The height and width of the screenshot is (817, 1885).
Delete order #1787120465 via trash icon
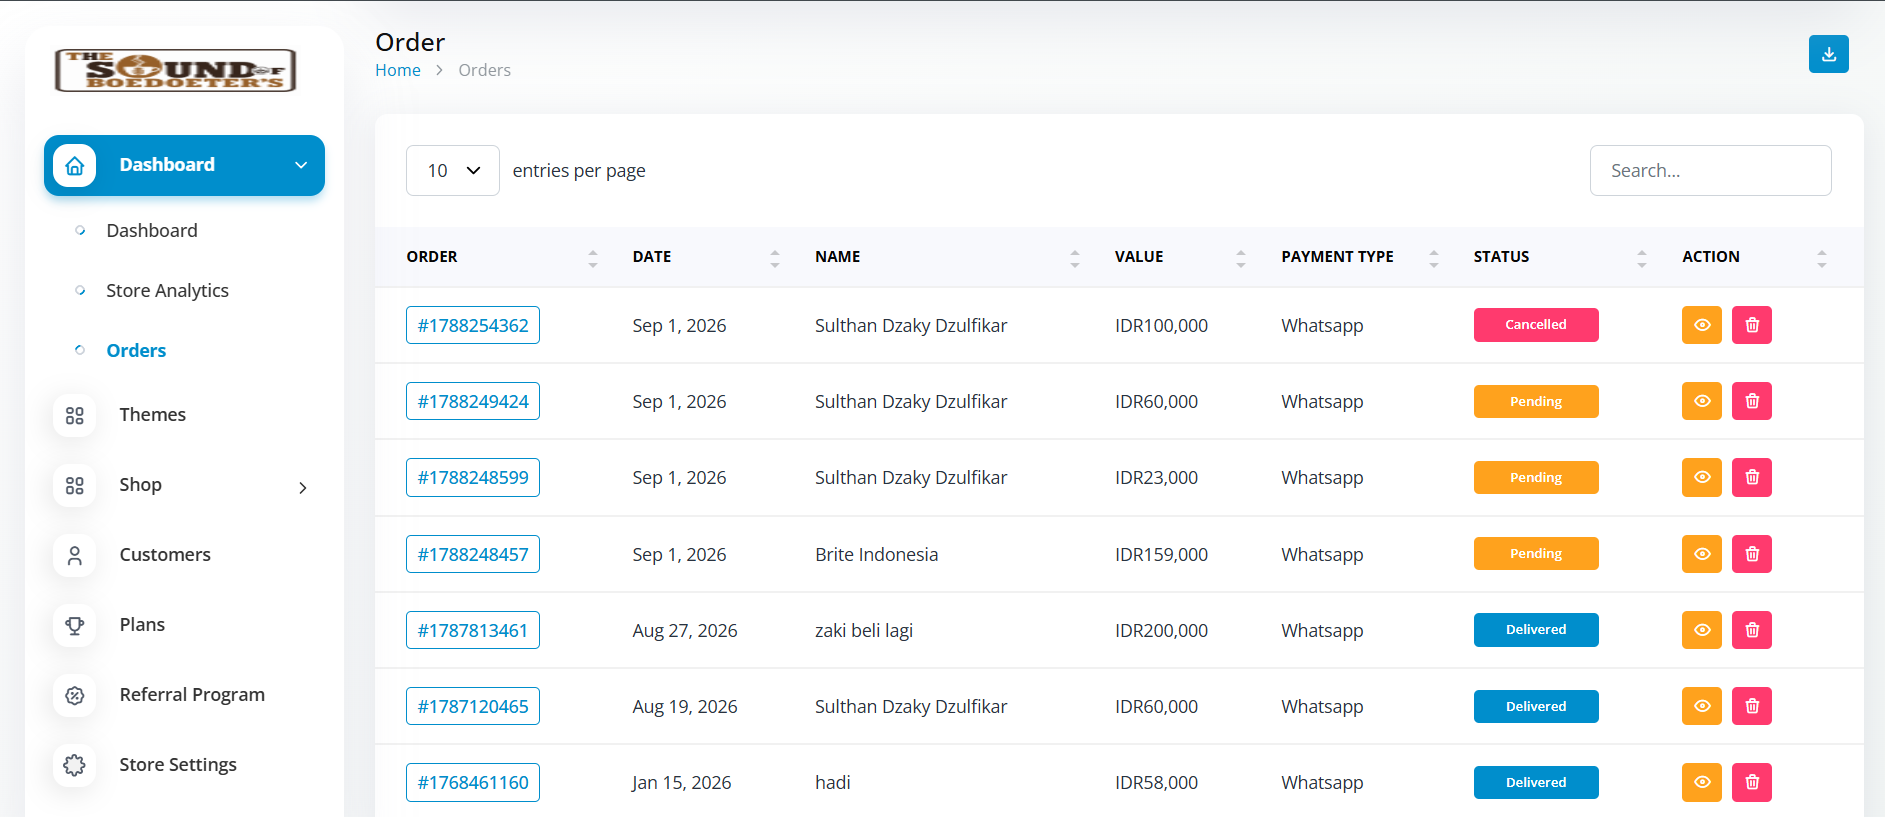click(x=1751, y=706)
